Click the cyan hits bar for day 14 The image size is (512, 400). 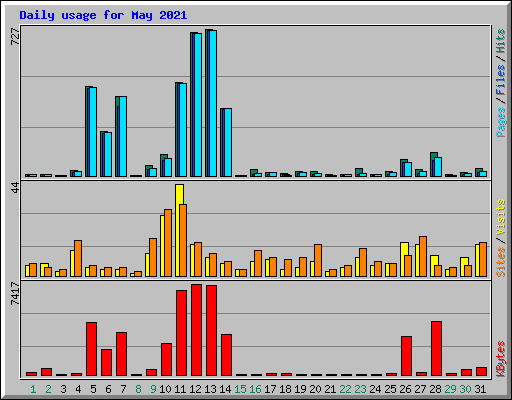click(228, 142)
